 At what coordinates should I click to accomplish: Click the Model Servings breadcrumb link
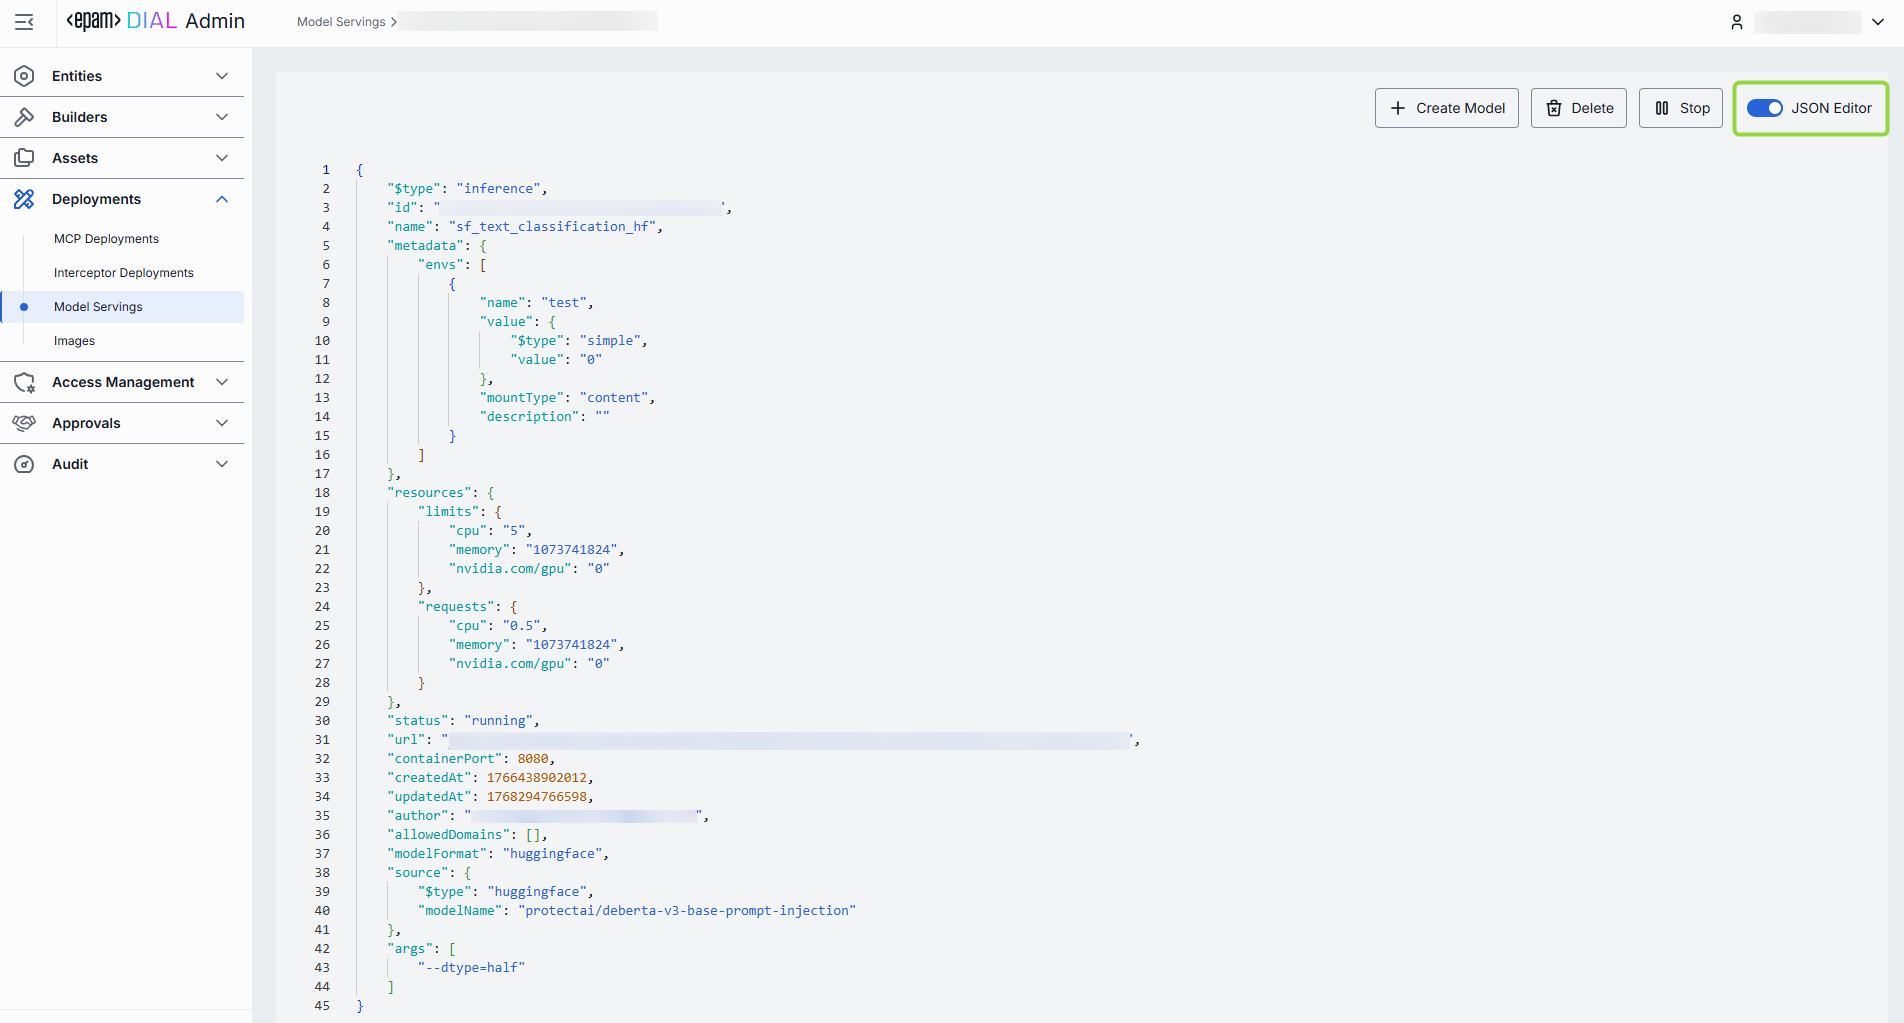point(340,22)
